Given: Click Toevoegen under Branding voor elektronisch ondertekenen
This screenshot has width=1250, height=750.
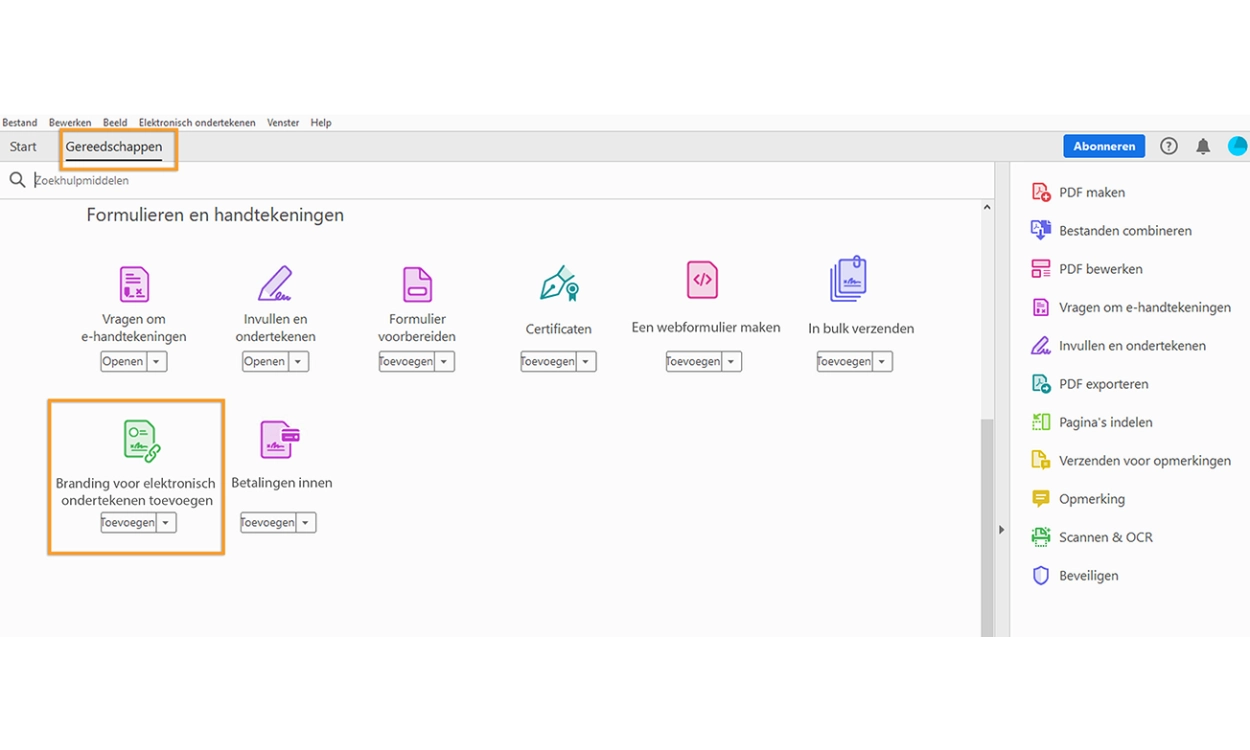Looking at the screenshot, I should tap(128, 523).
